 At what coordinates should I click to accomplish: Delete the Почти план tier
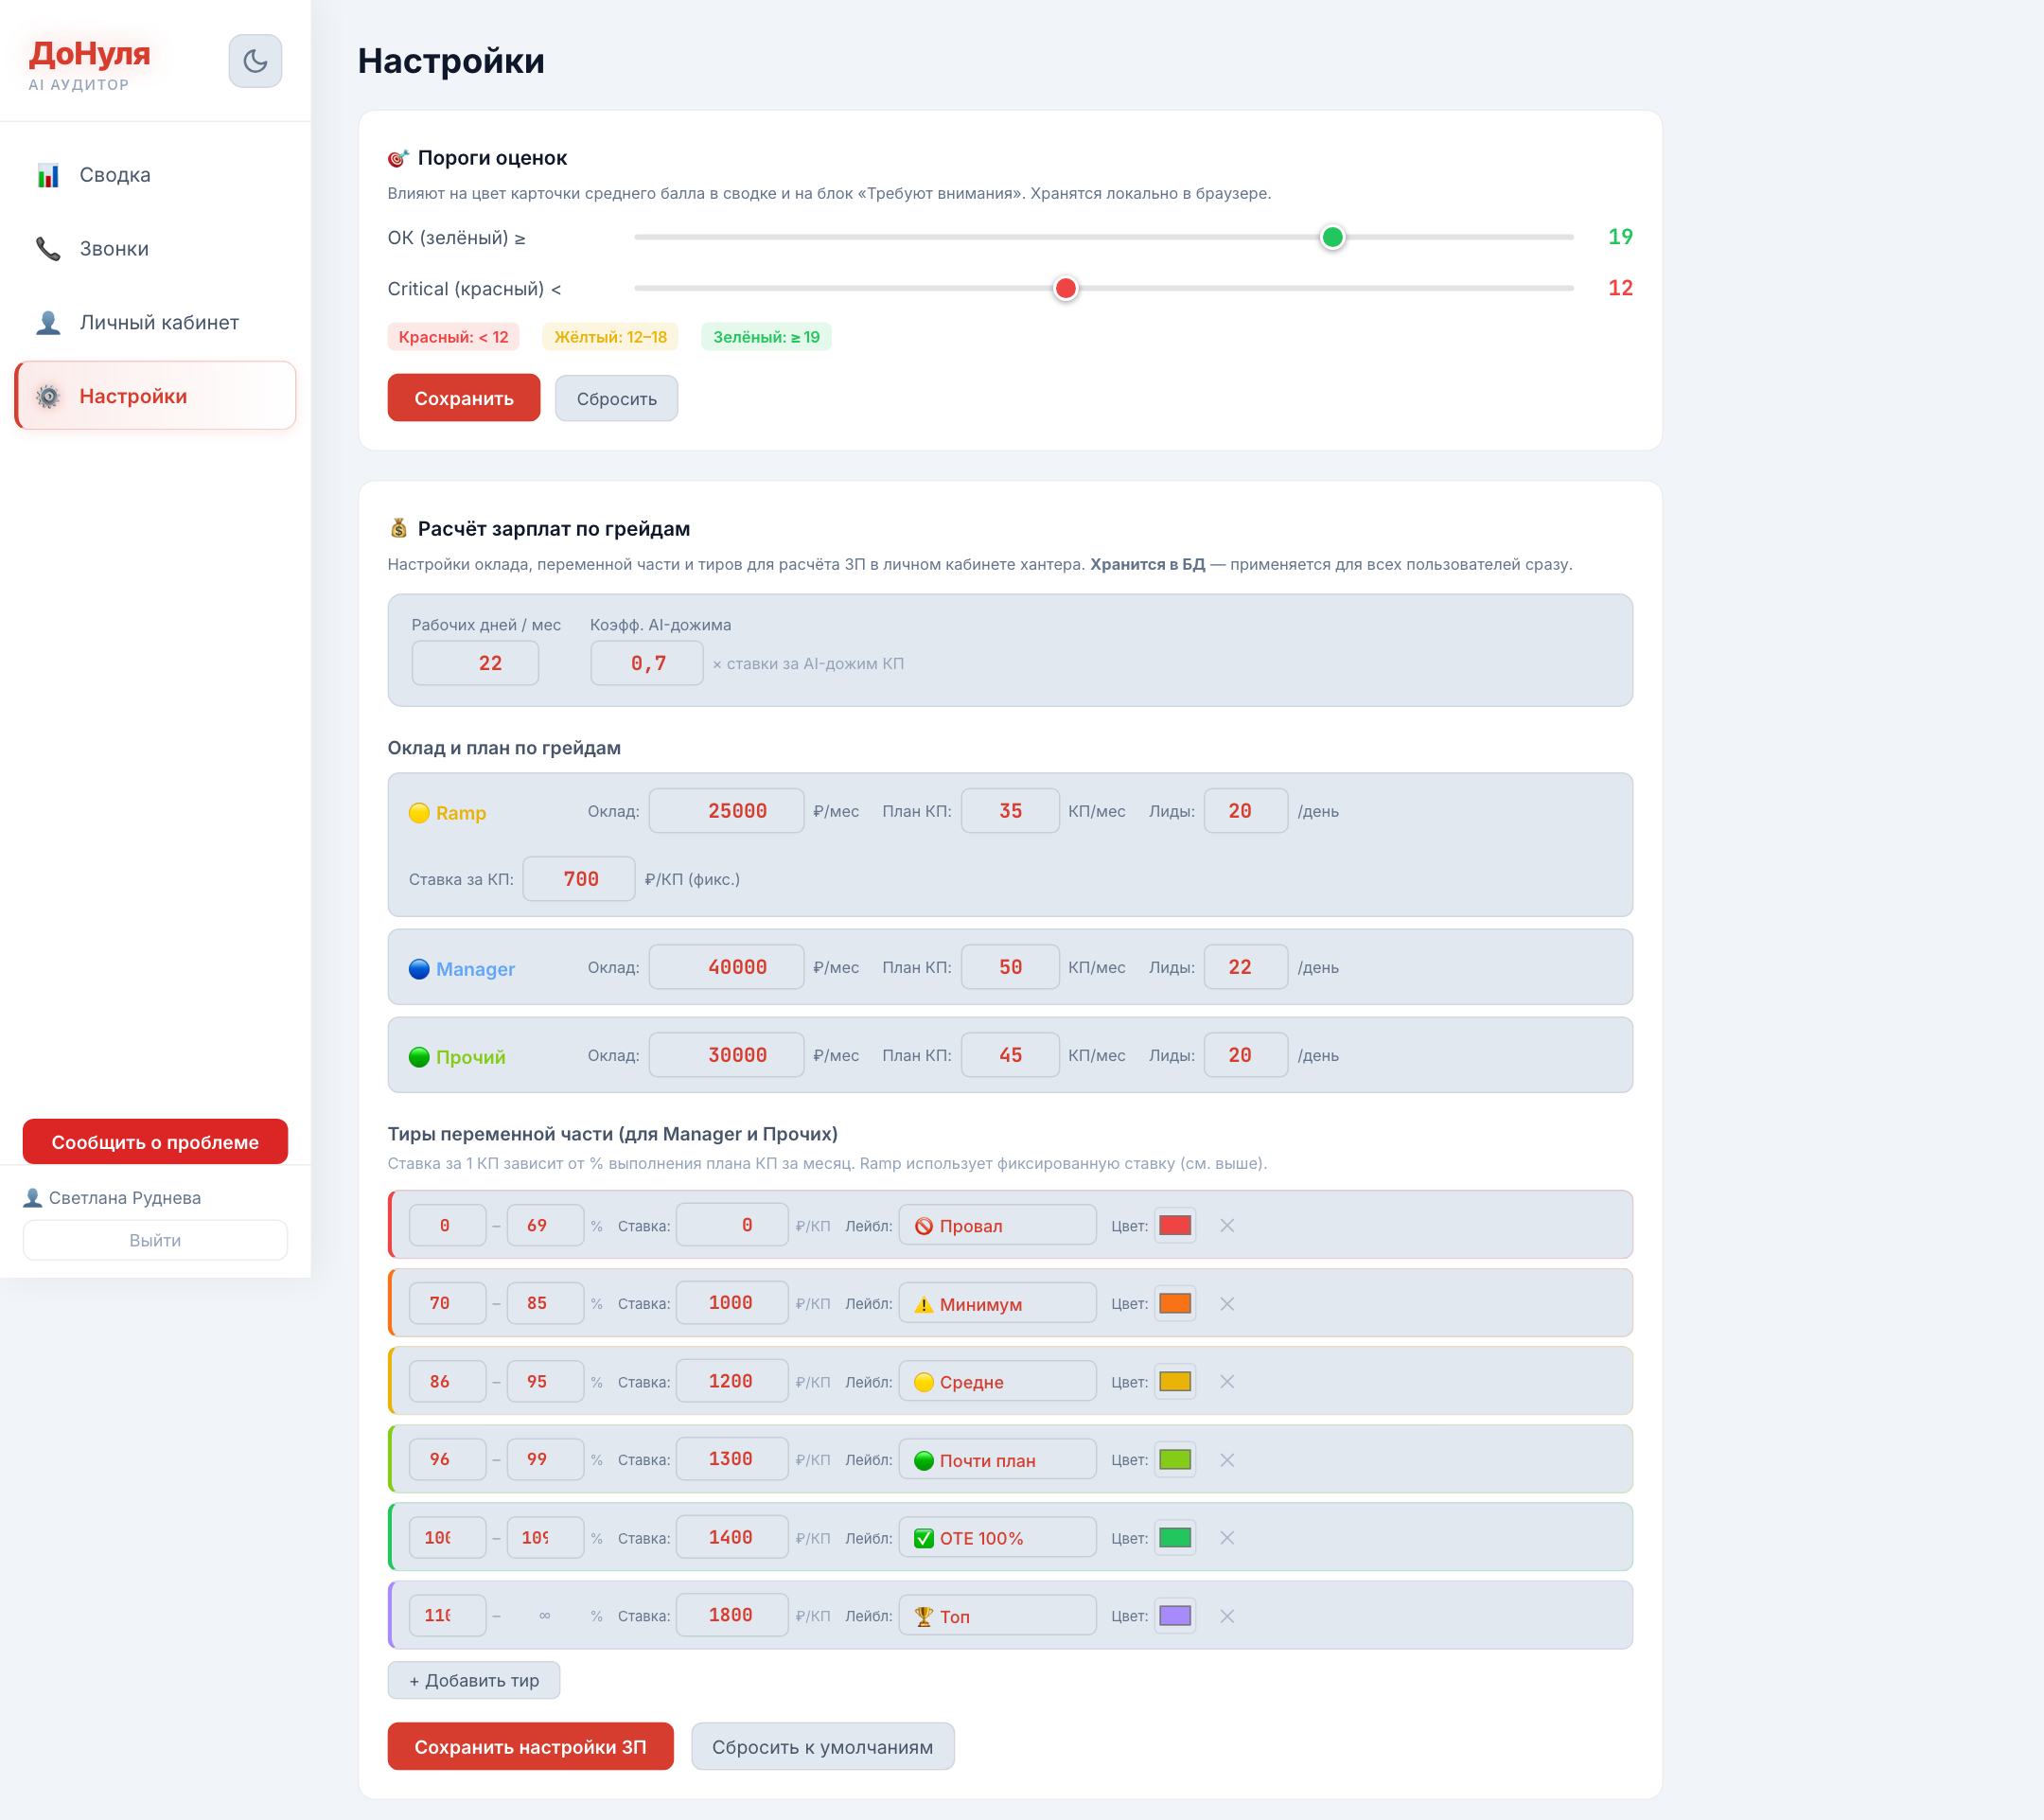click(1227, 1460)
